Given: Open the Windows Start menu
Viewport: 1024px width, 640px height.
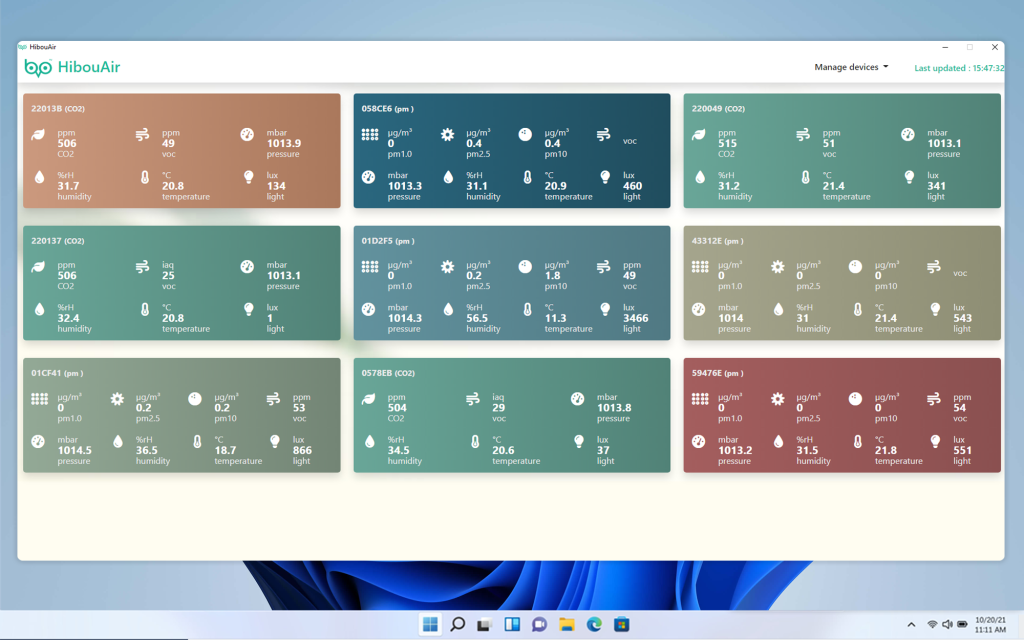Looking at the screenshot, I should tap(430, 625).
